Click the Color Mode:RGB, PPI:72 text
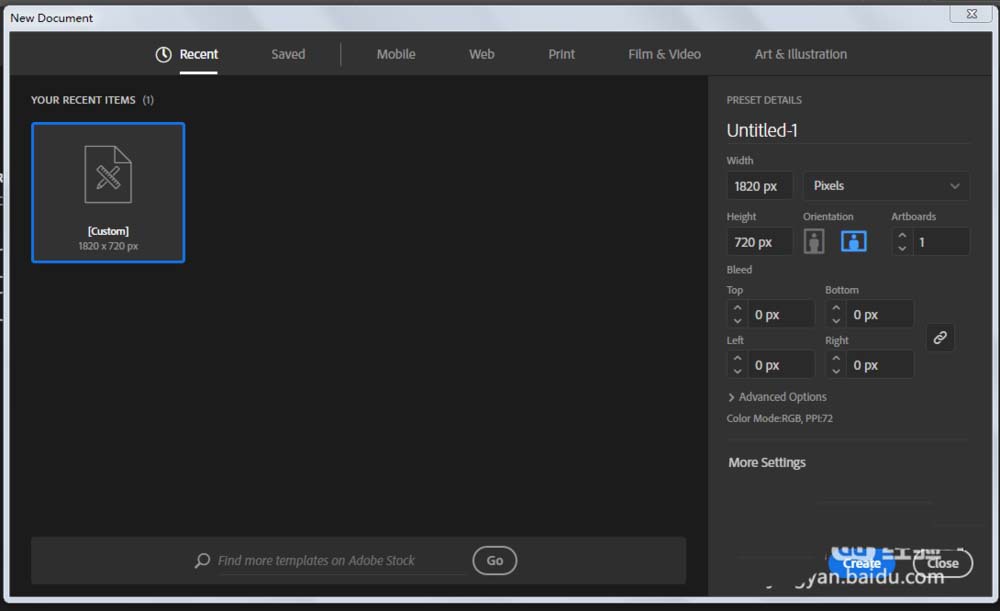This screenshot has height=611, width=1000. (779, 418)
